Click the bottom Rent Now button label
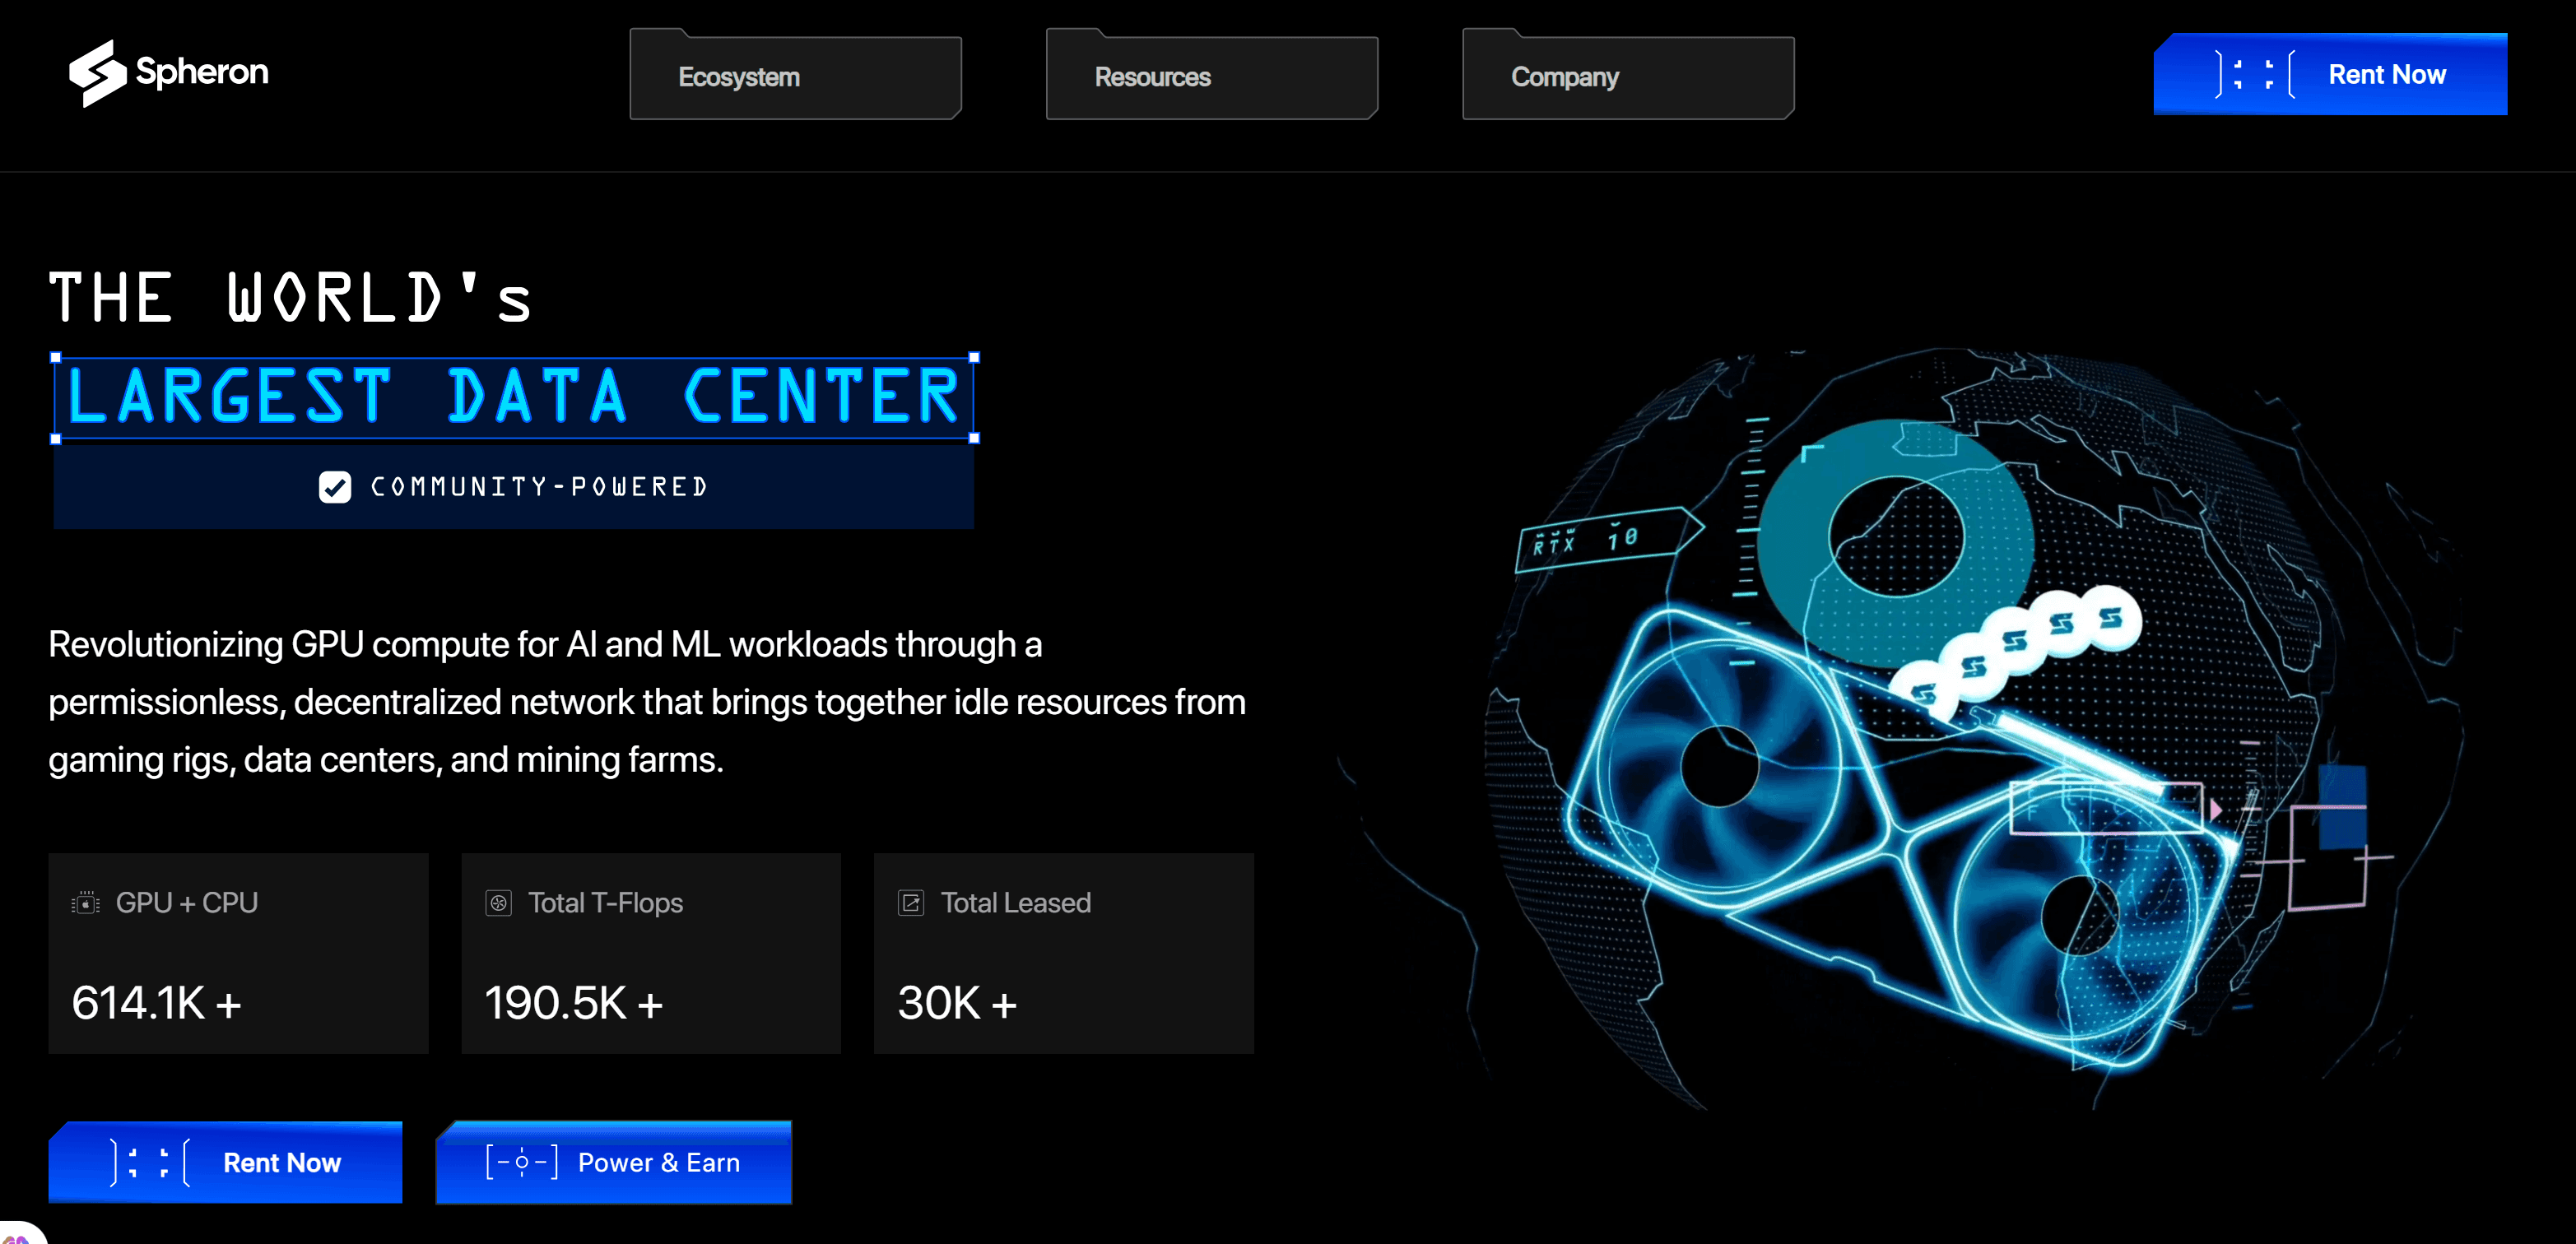The width and height of the screenshot is (2576, 1244). (282, 1163)
